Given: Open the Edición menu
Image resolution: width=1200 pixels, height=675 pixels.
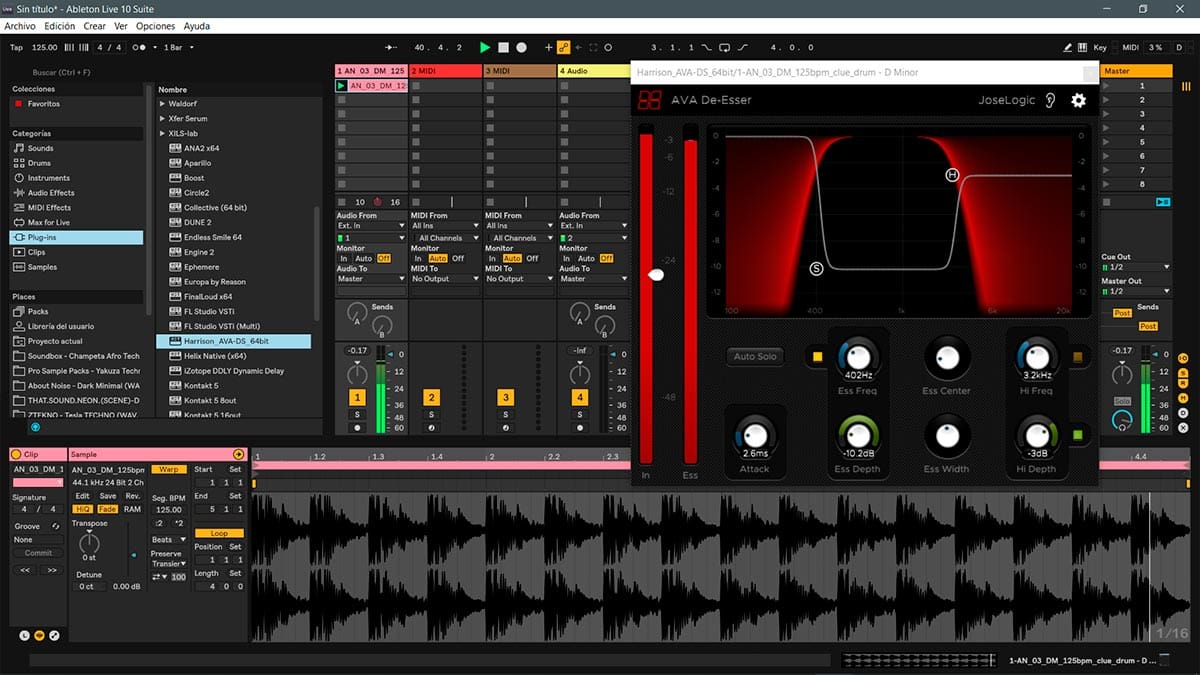Looking at the screenshot, I should (60, 26).
